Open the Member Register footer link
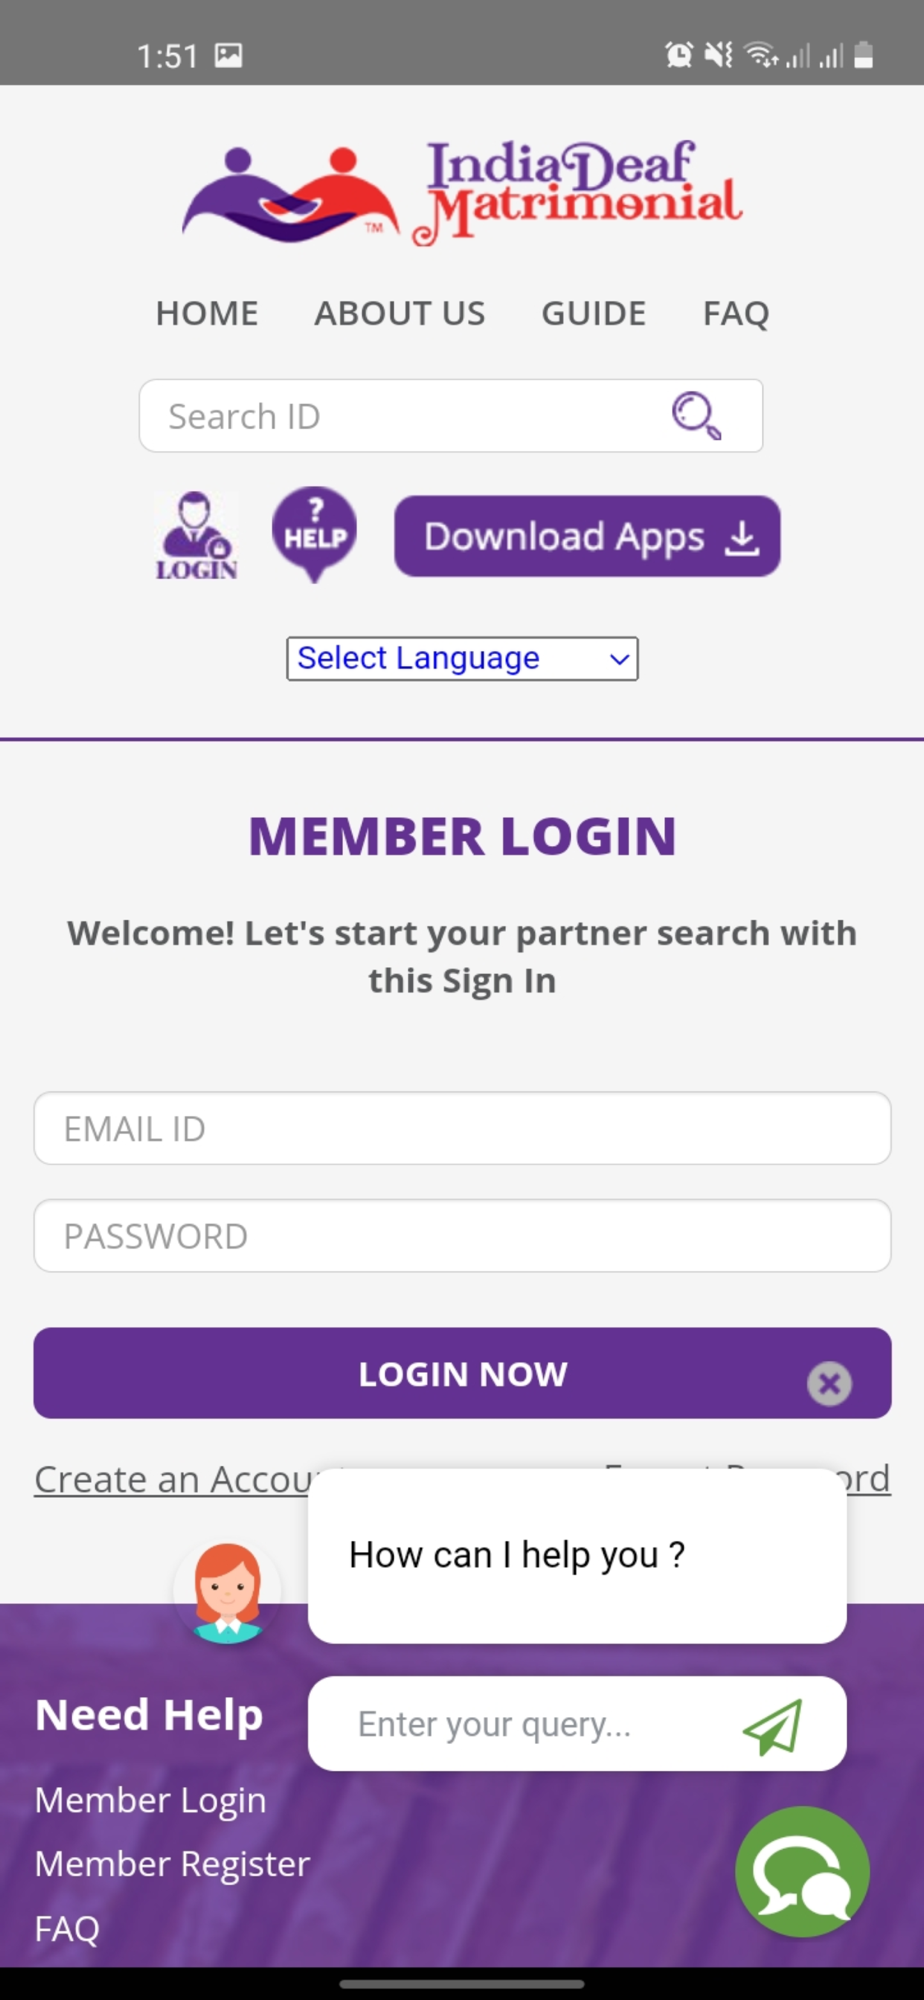The width and height of the screenshot is (924, 2000). point(172,1864)
